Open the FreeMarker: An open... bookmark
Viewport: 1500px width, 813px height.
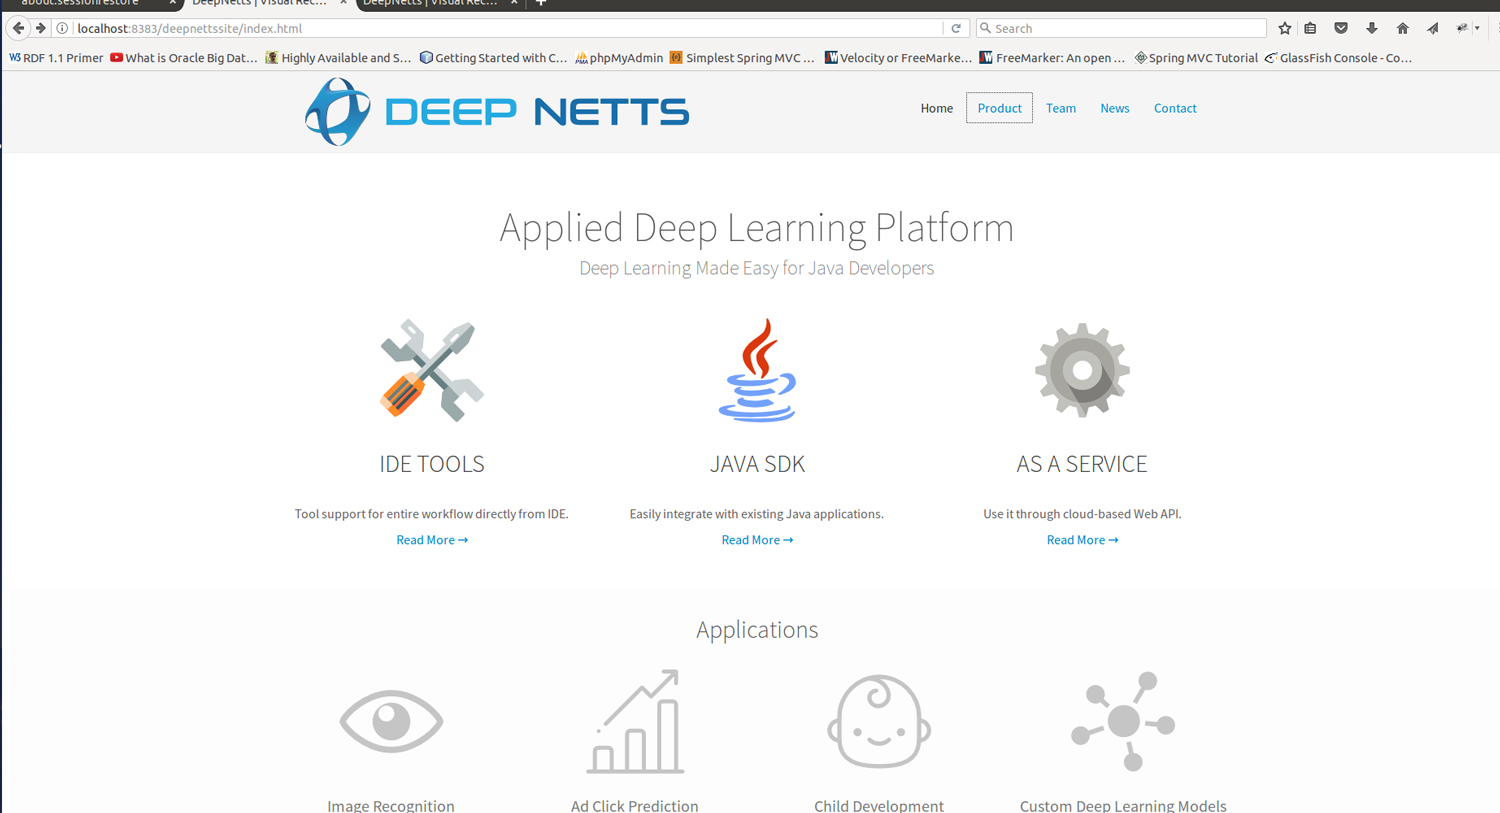(x=1052, y=58)
